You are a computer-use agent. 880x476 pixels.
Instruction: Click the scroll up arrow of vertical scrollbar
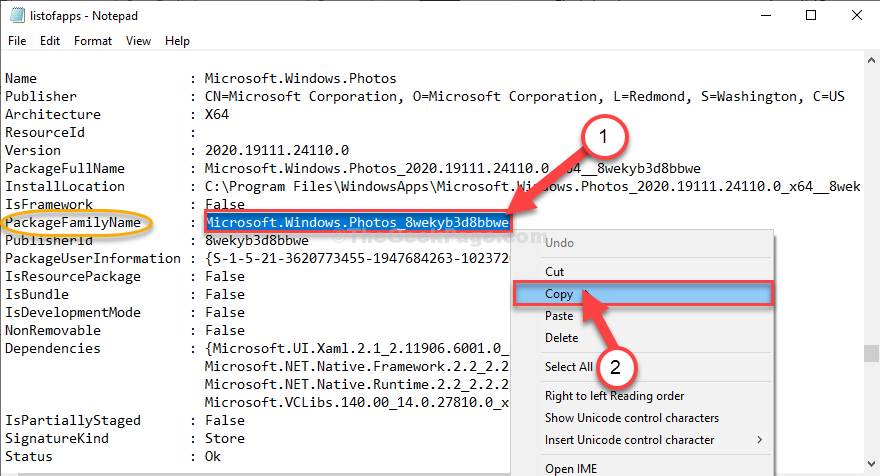[x=871, y=60]
